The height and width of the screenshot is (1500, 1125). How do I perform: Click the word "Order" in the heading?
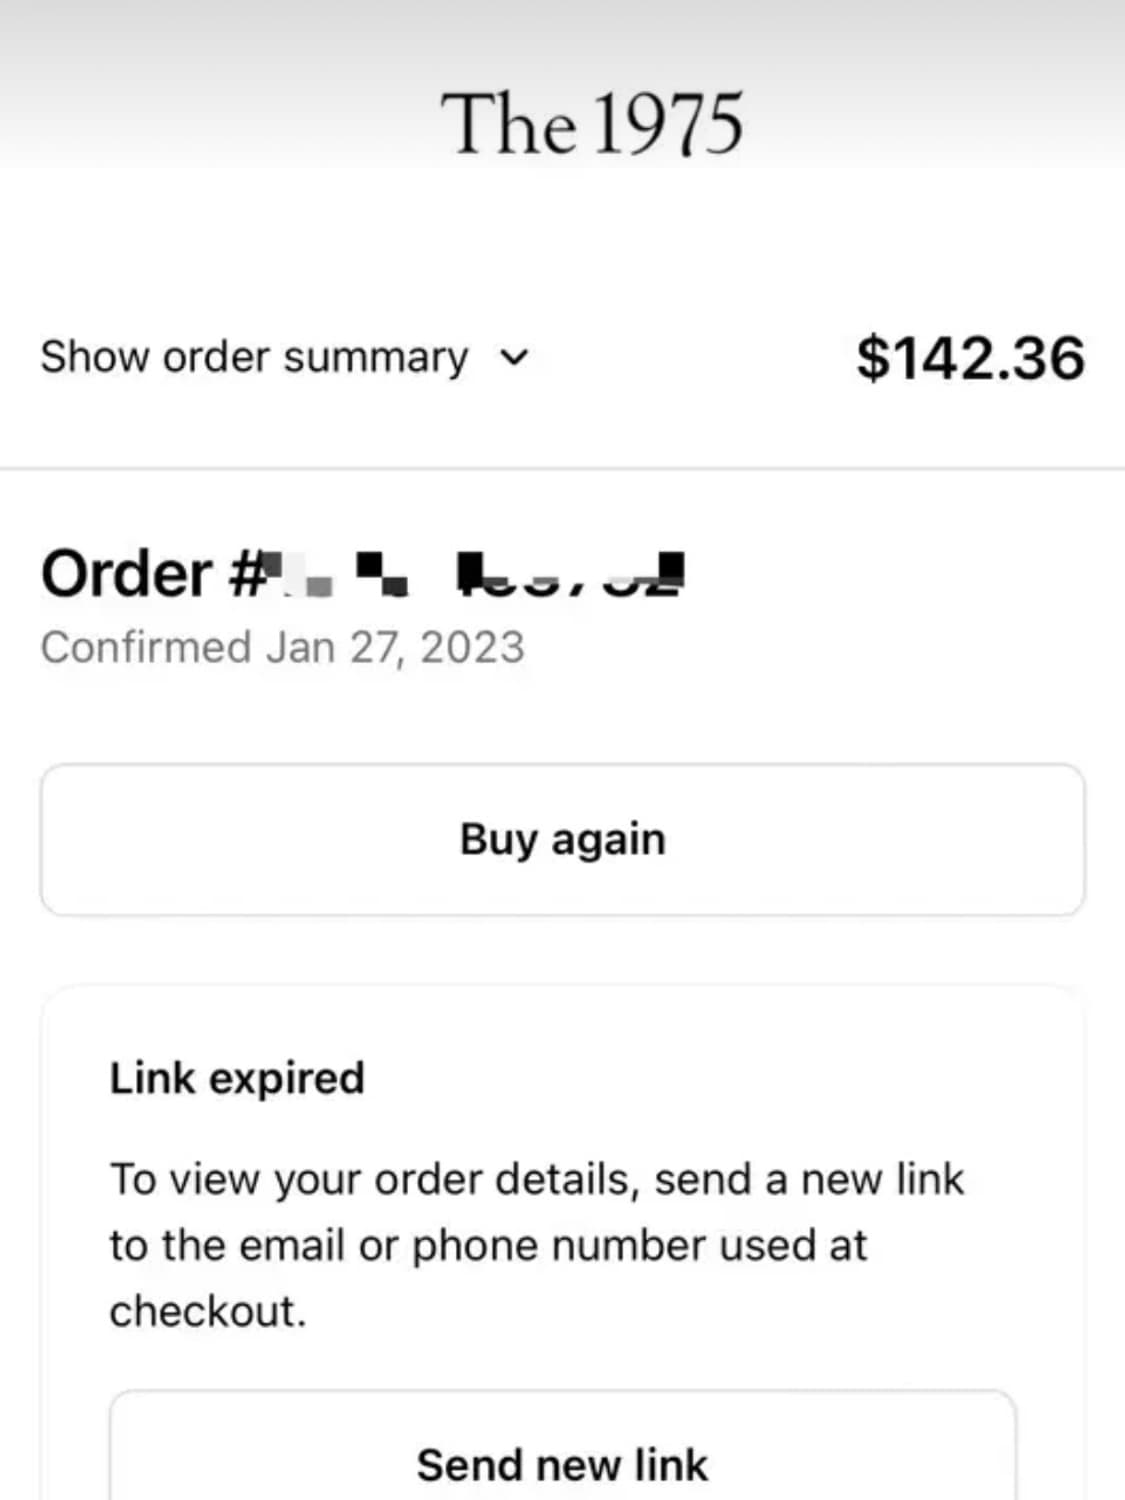point(126,574)
